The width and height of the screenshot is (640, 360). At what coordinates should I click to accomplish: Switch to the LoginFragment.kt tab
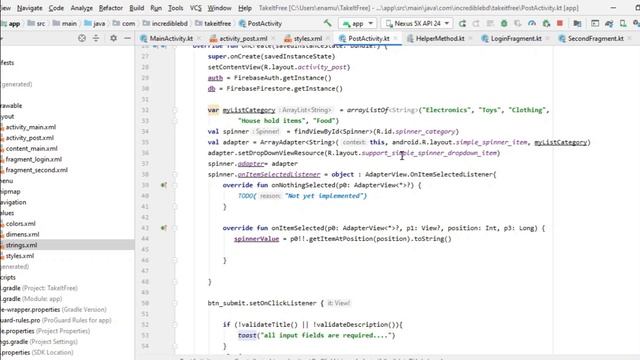[x=516, y=39]
